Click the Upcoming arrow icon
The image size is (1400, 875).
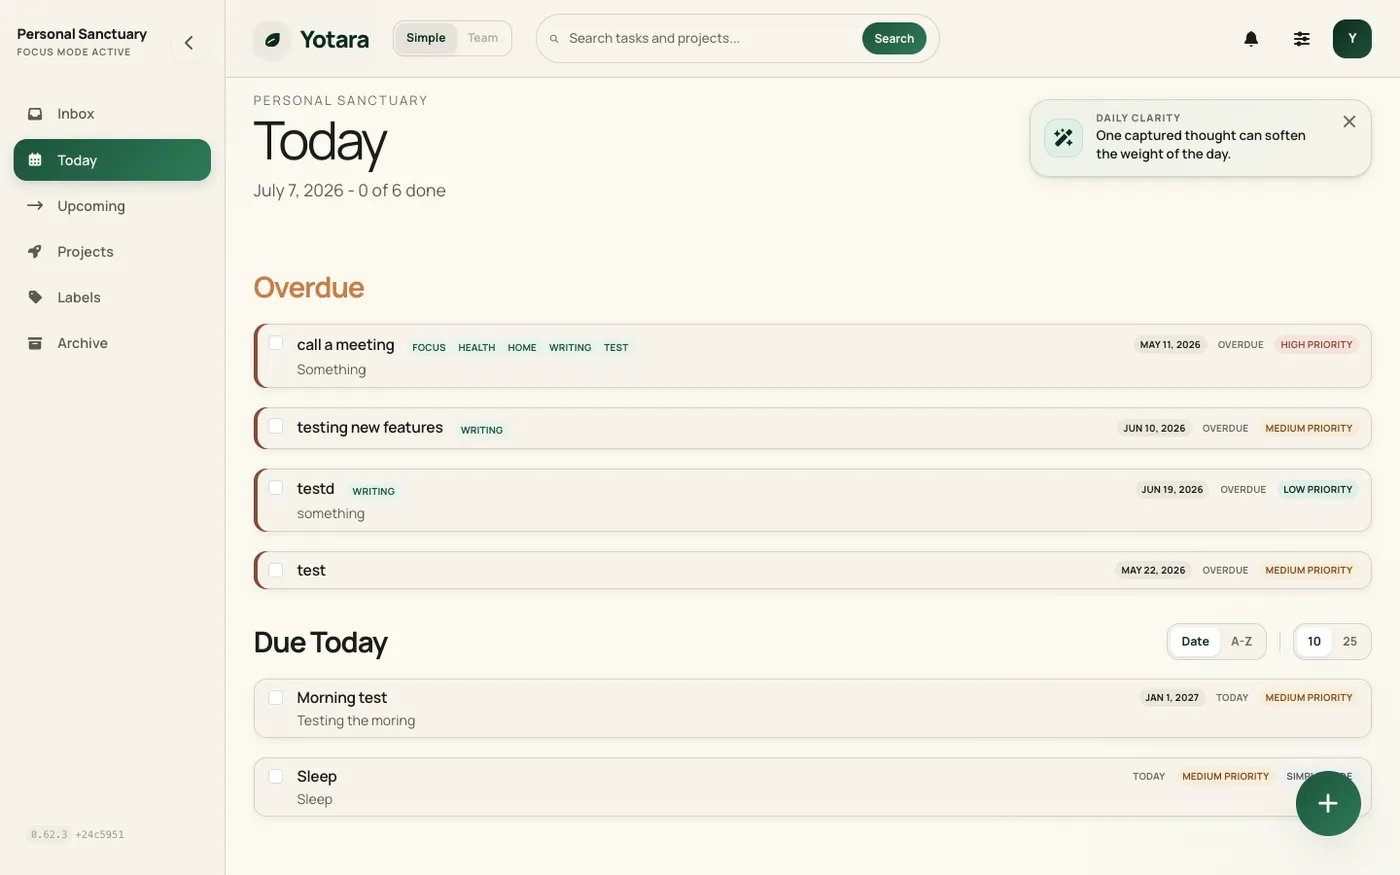[x=35, y=206]
